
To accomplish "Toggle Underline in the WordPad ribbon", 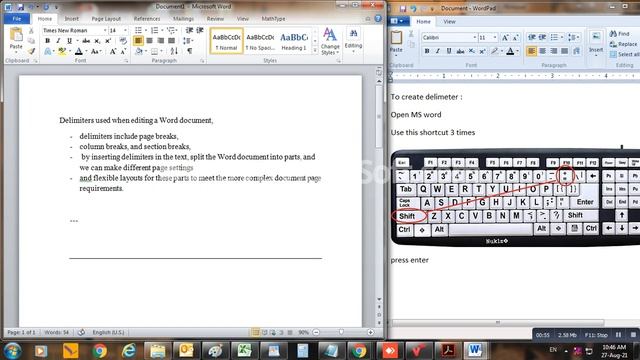I will (449, 51).
